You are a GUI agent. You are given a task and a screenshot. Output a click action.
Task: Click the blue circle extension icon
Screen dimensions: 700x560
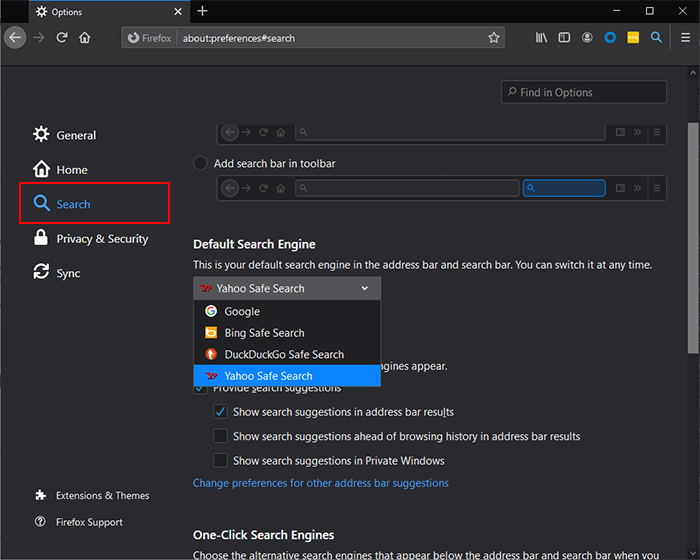[610, 38]
